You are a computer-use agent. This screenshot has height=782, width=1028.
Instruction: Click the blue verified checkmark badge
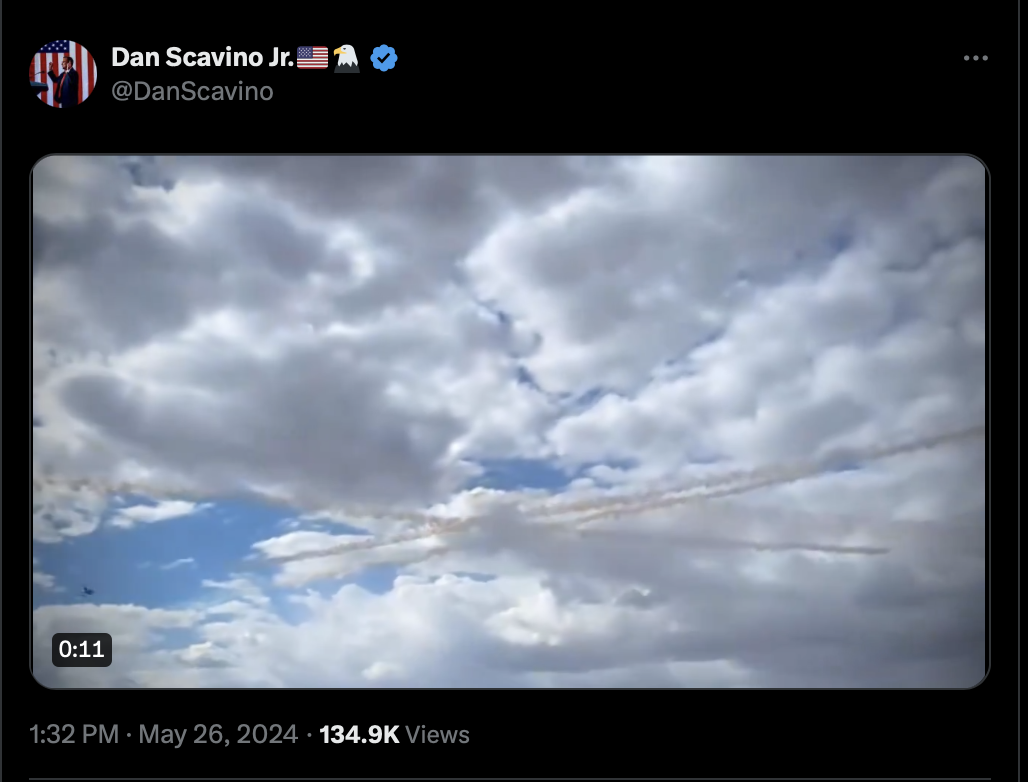click(384, 58)
